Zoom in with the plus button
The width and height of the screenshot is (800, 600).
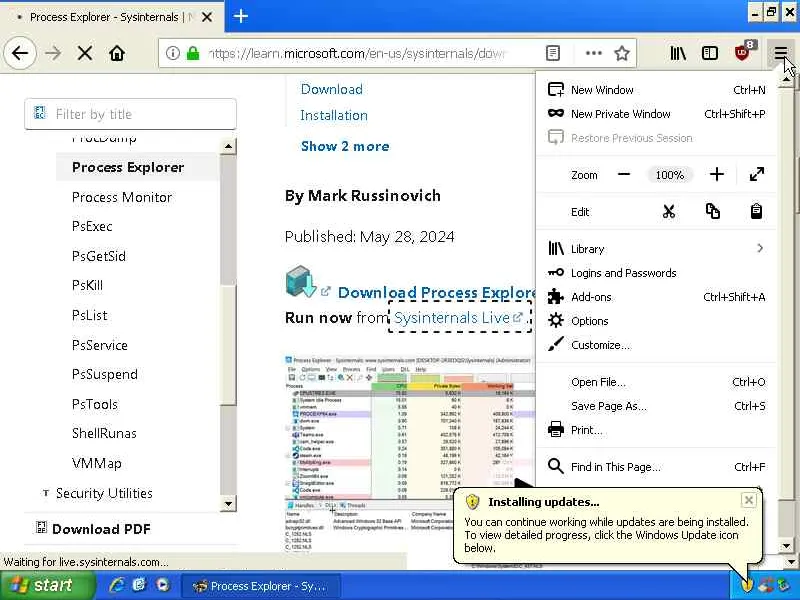(716, 174)
